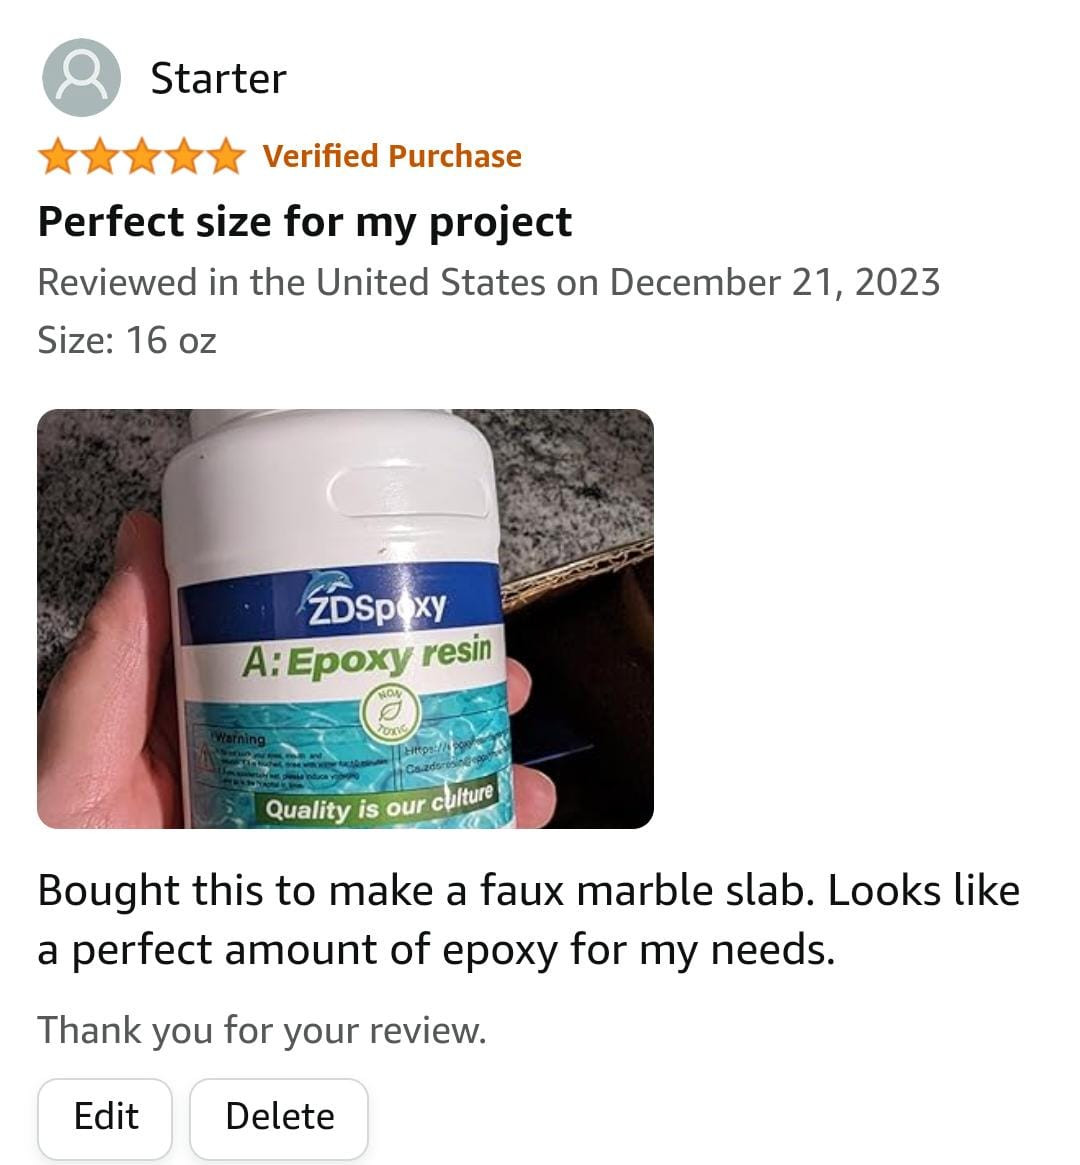Image resolution: width=1080 pixels, height=1165 pixels.
Task: Click the Verified Purchase label
Action: [x=392, y=157]
